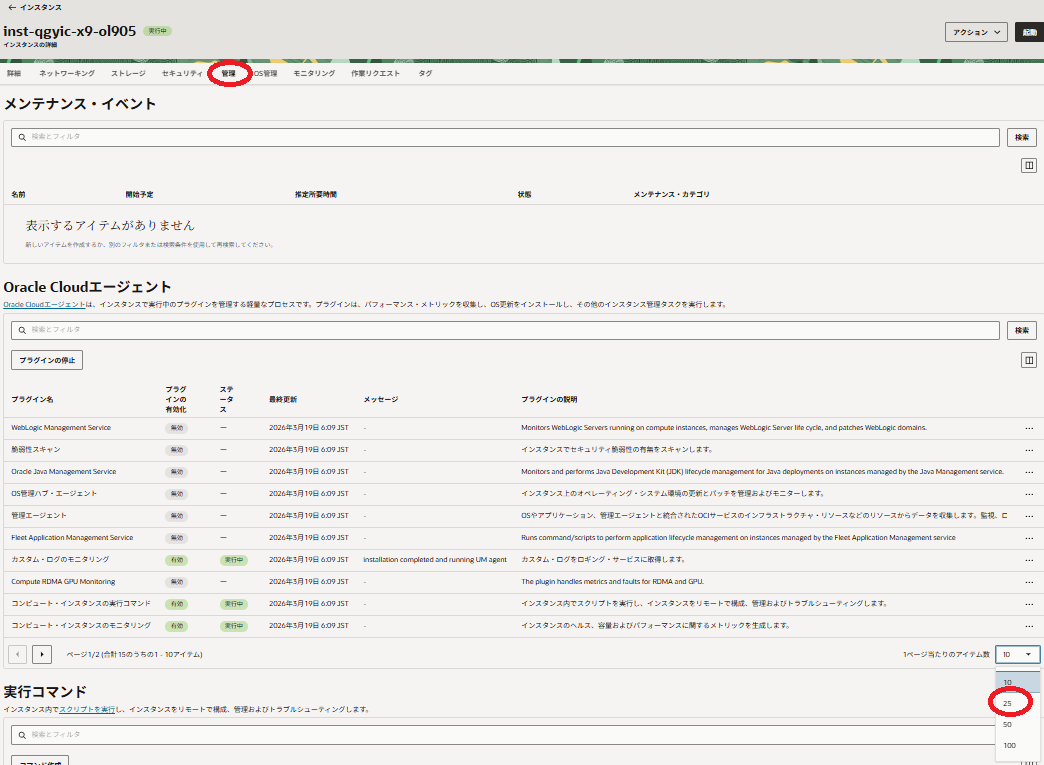Choose 100 from items per page list
The image size is (1044, 765).
1009,745
